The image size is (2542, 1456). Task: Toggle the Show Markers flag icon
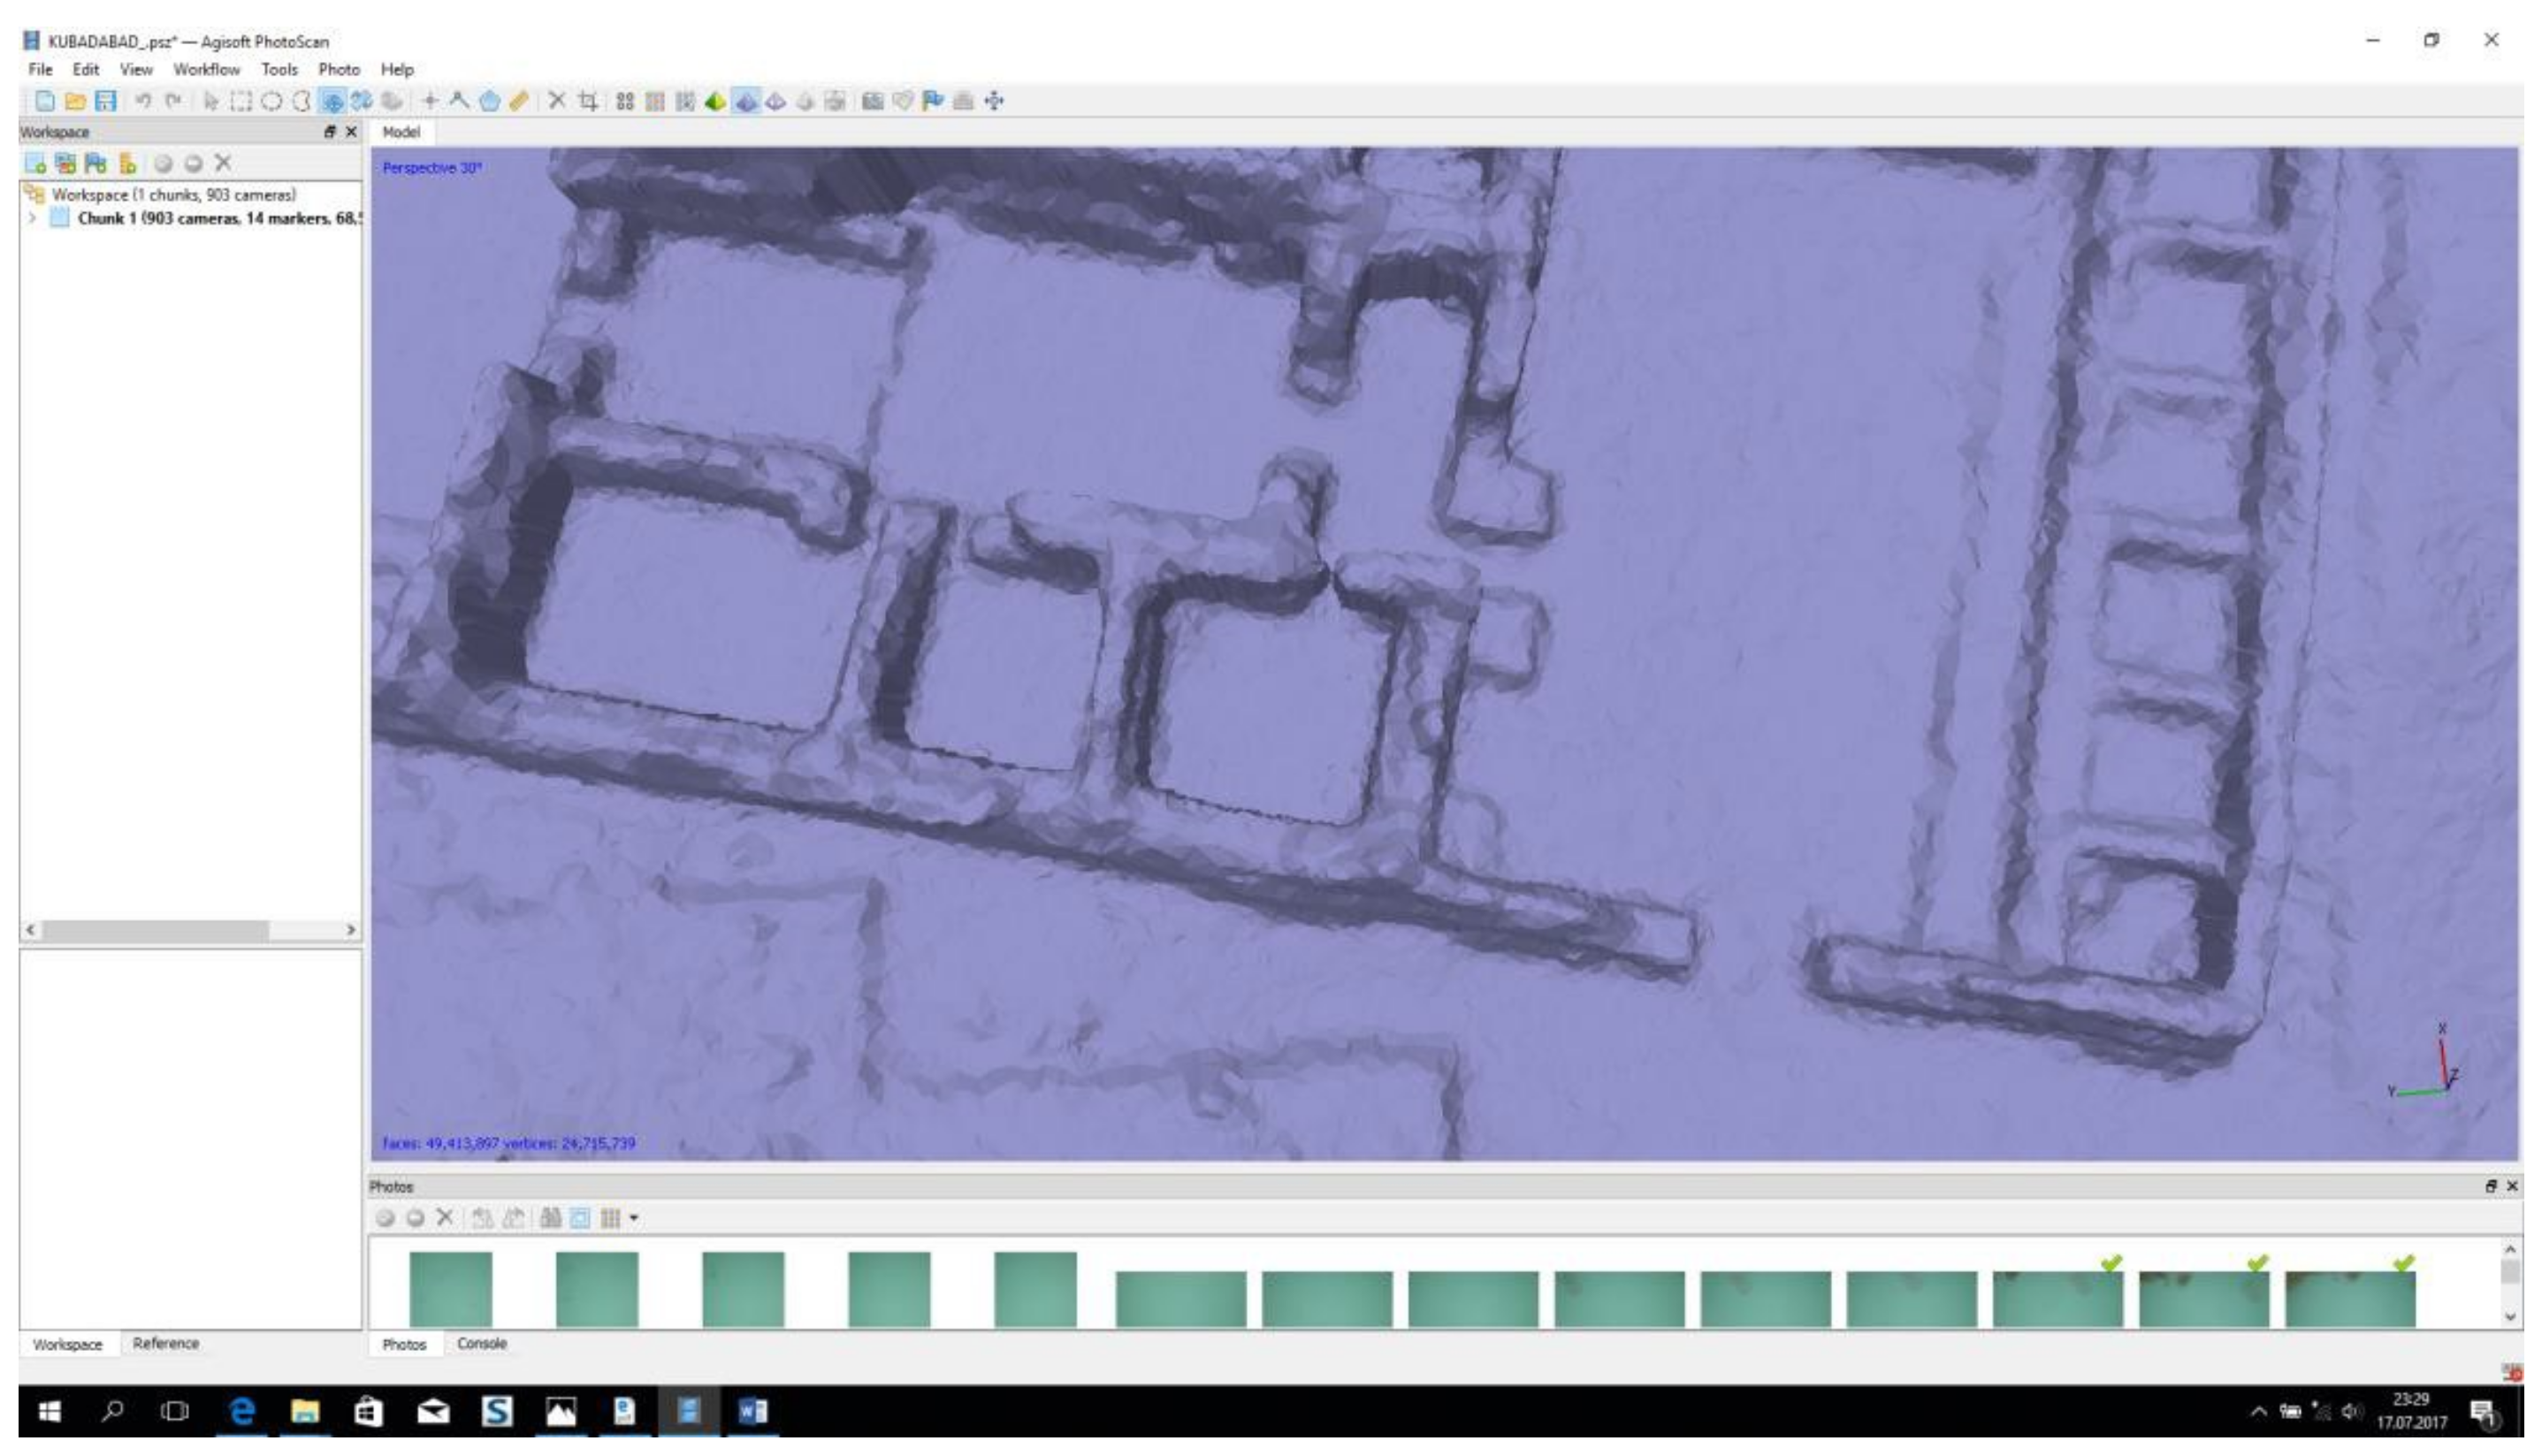point(933,101)
